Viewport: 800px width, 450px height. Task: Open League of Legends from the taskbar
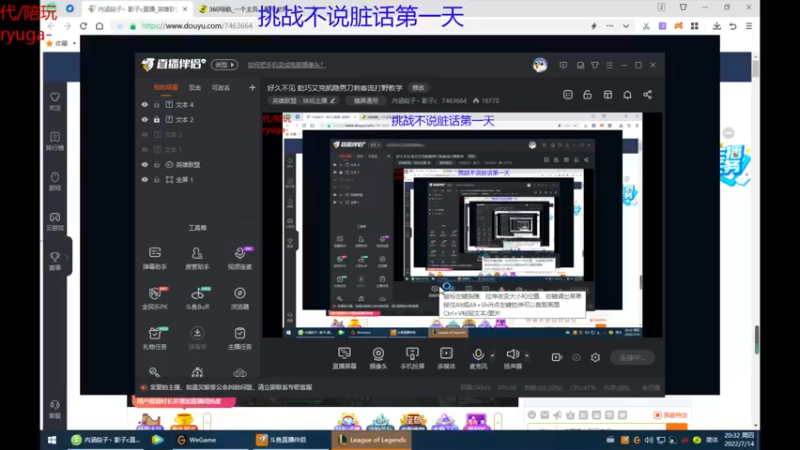(x=371, y=440)
